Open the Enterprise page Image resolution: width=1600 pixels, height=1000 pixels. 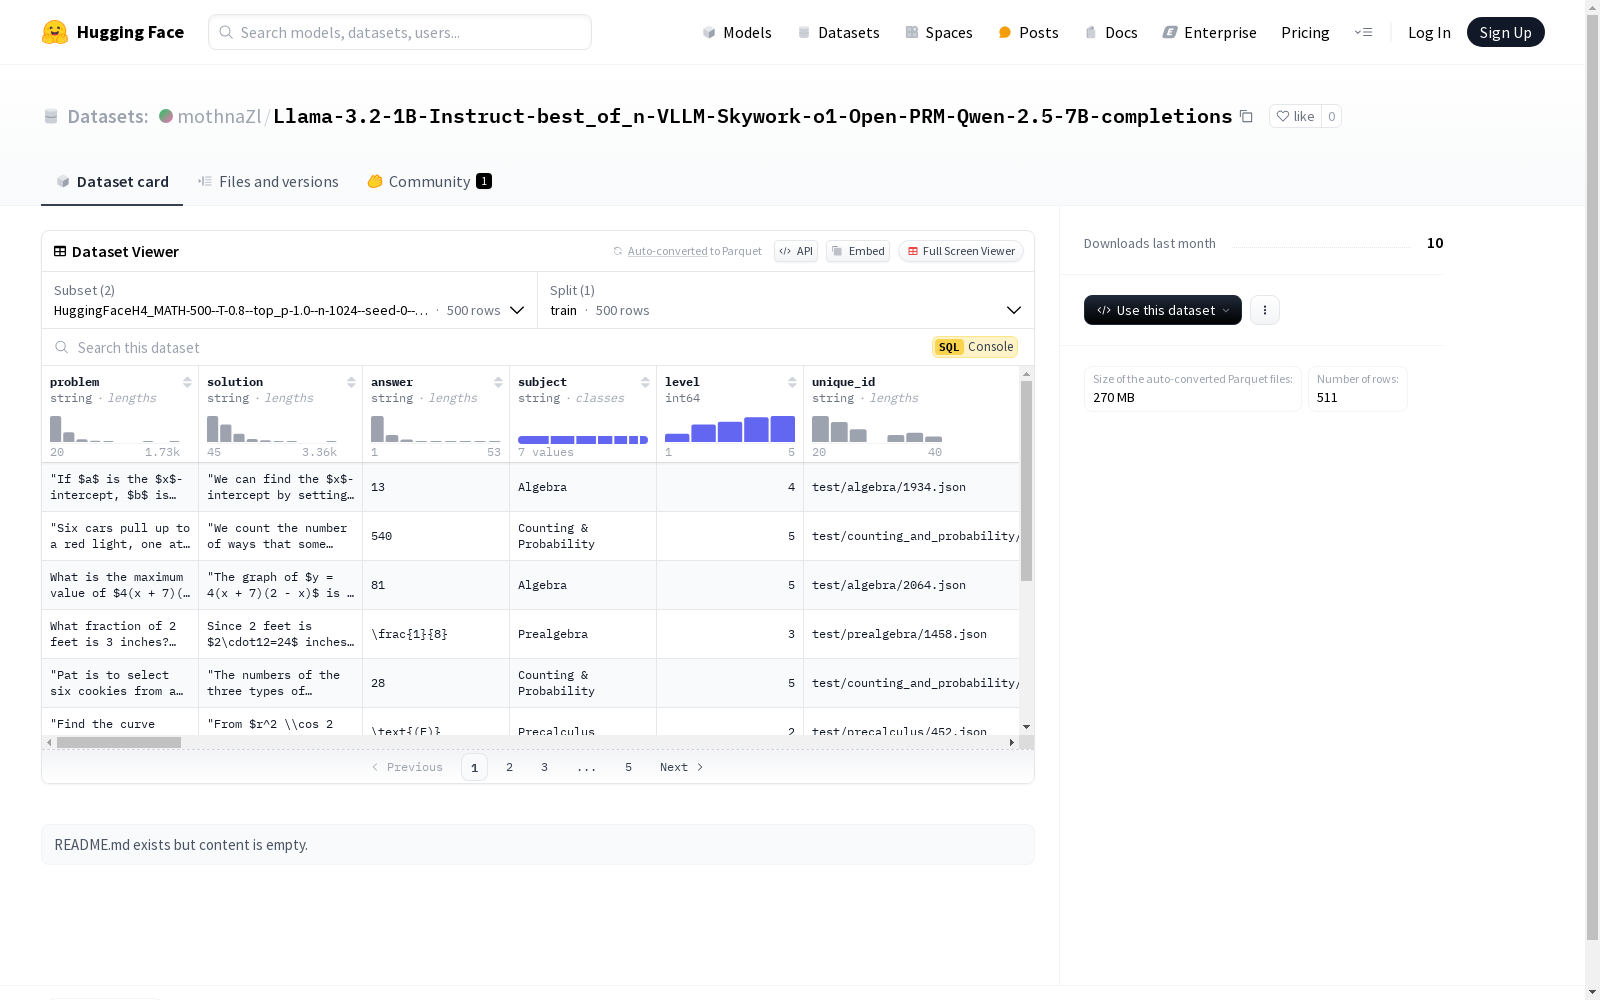[1209, 32]
